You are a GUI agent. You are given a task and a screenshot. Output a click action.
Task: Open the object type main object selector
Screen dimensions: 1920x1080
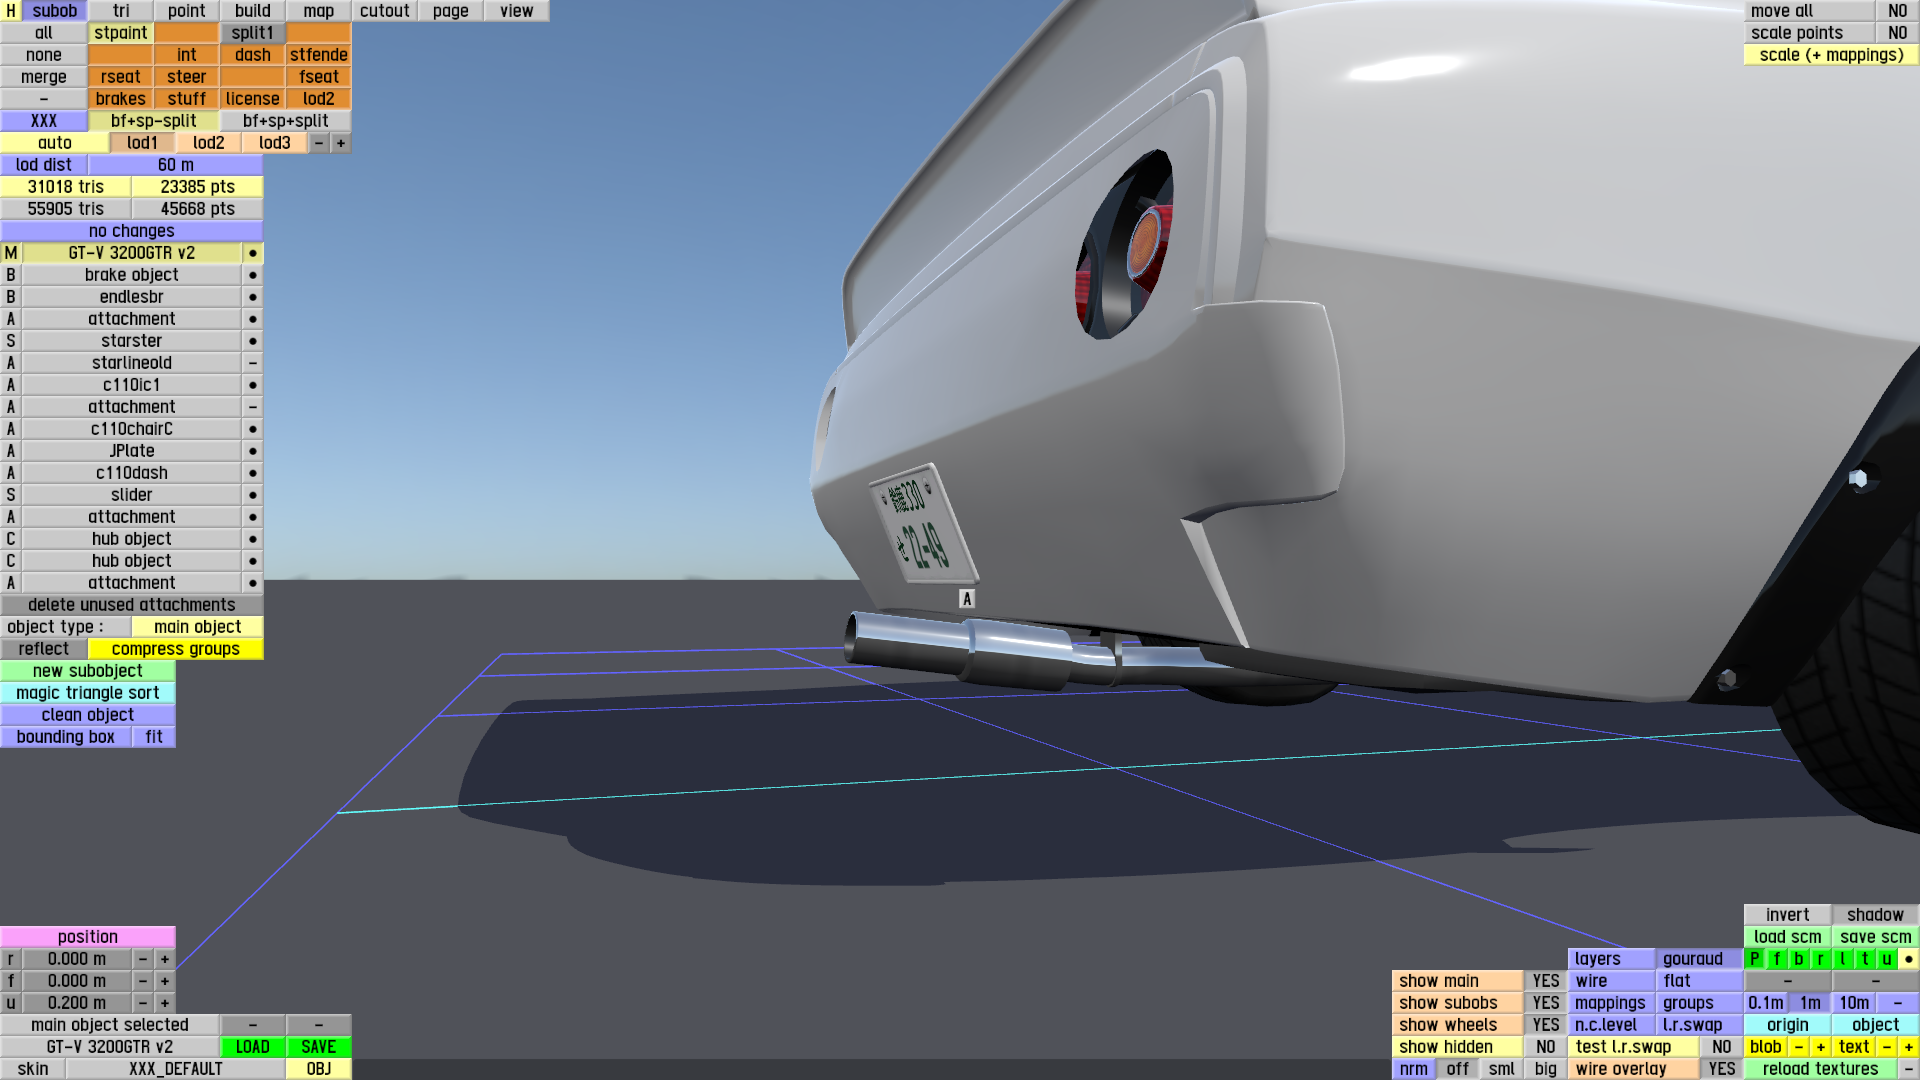197,627
